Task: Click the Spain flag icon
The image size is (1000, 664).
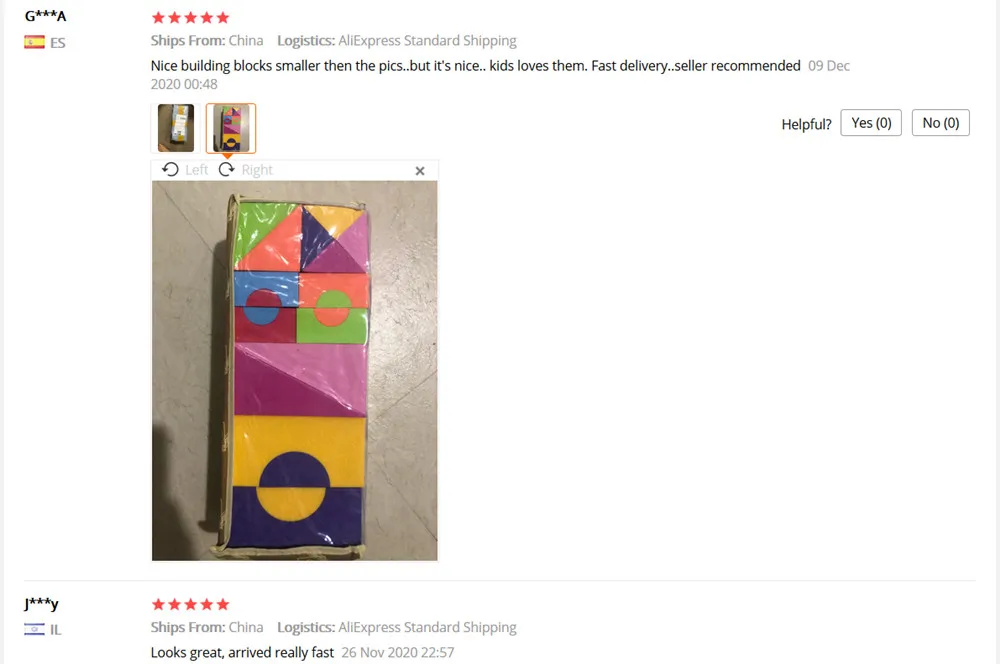Action: click(x=34, y=42)
